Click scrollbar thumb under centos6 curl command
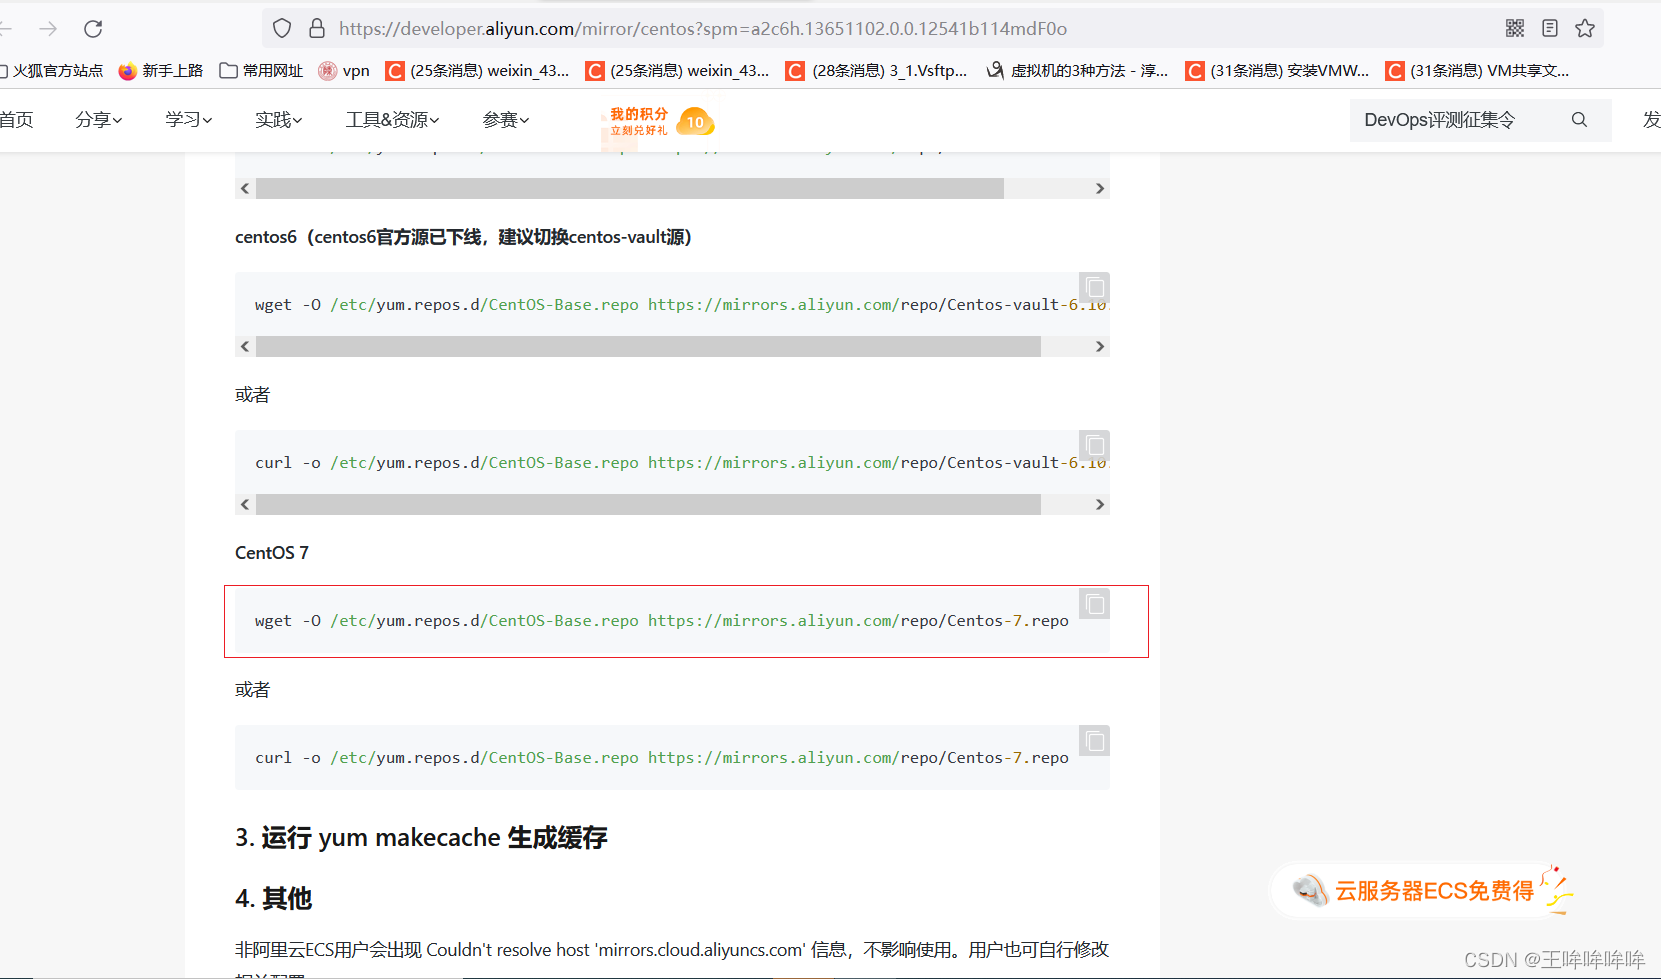Image resolution: width=1661 pixels, height=979 pixels. (x=648, y=505)
